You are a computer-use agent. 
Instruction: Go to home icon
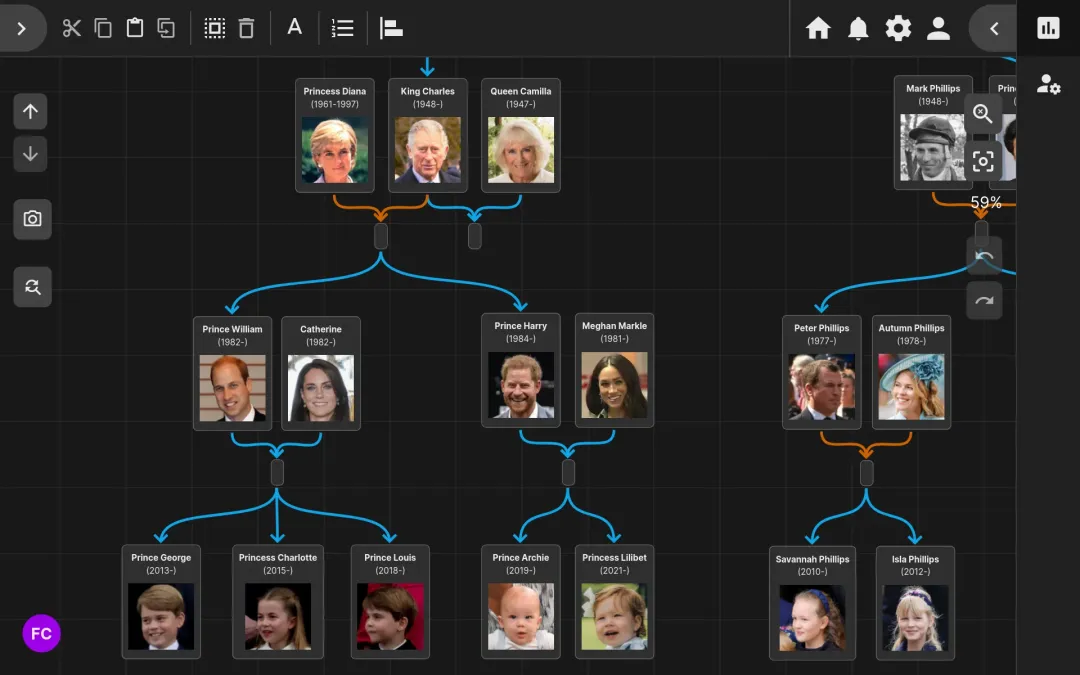[x=818, y=29]
